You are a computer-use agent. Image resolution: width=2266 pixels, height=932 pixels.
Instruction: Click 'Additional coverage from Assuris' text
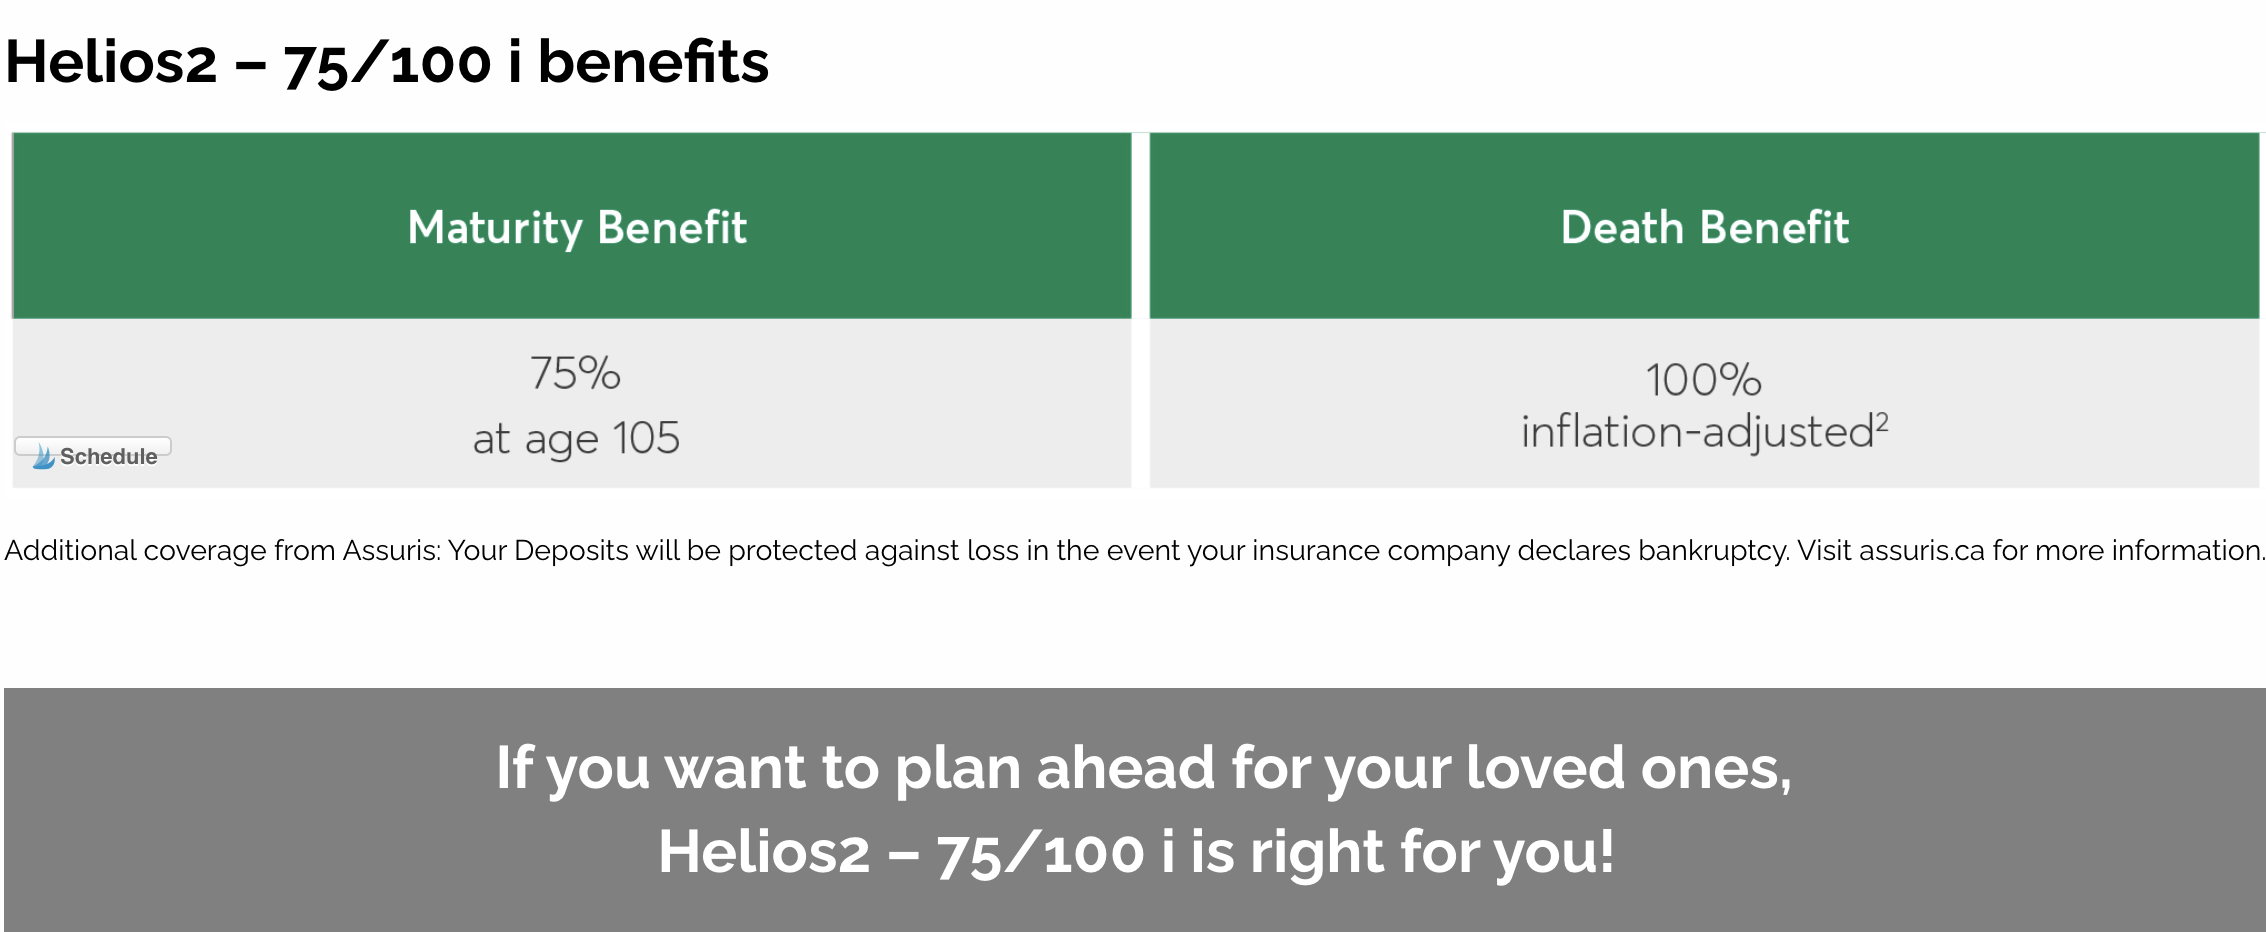point(221,550)
